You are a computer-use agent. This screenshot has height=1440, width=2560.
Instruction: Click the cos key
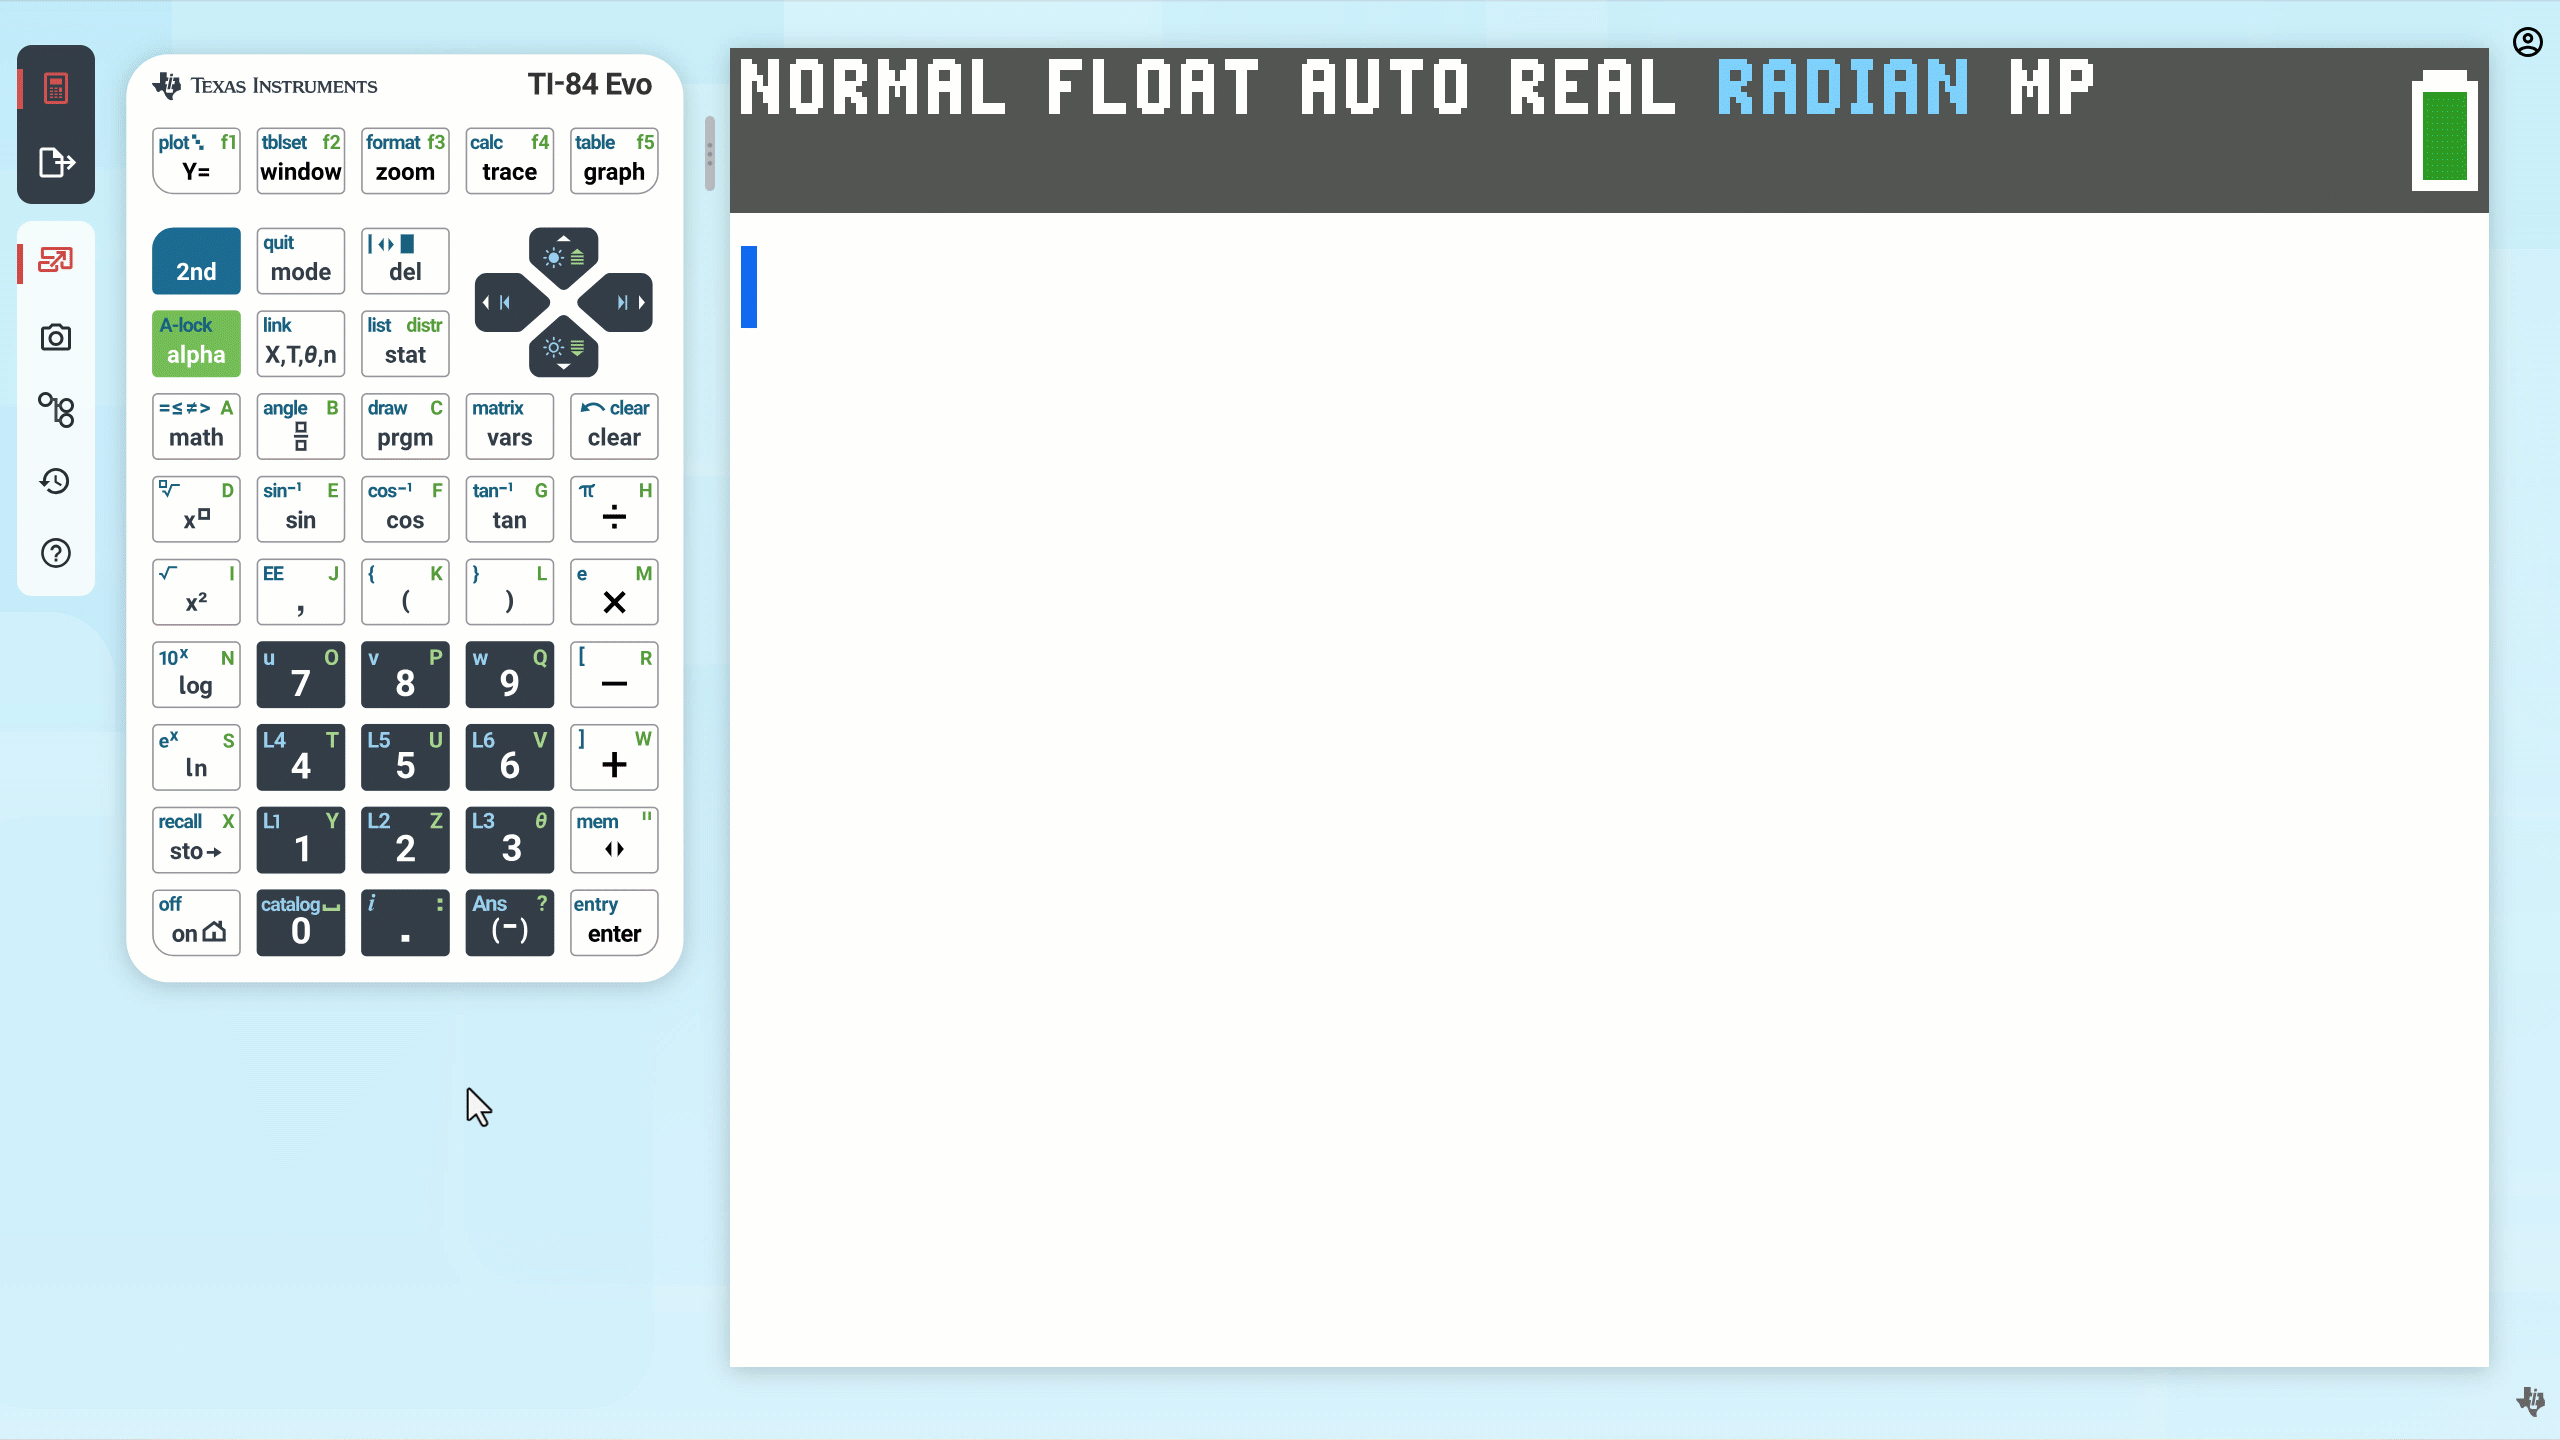tap(405, 510)
